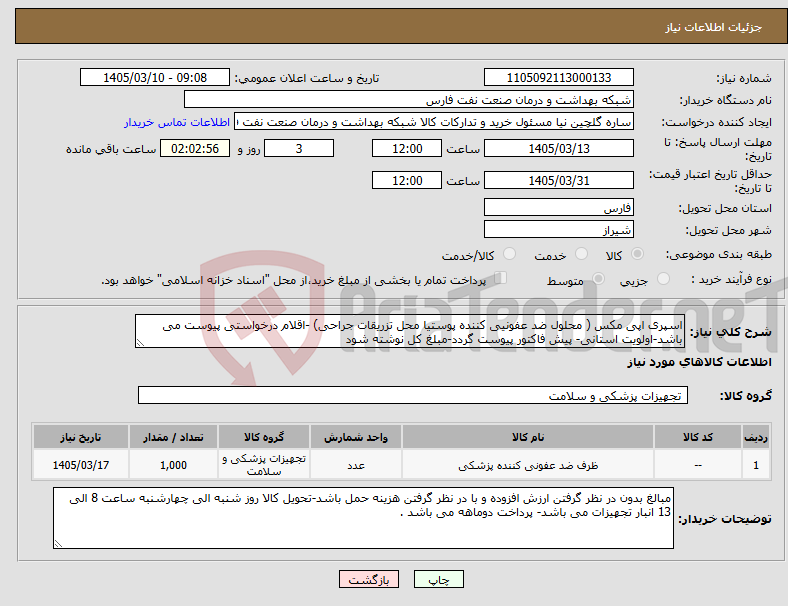Image resolution: width=788 pixels, height=606 pixels.
Task: Click the price validity time 12:00 field
Action: point(407,180)
